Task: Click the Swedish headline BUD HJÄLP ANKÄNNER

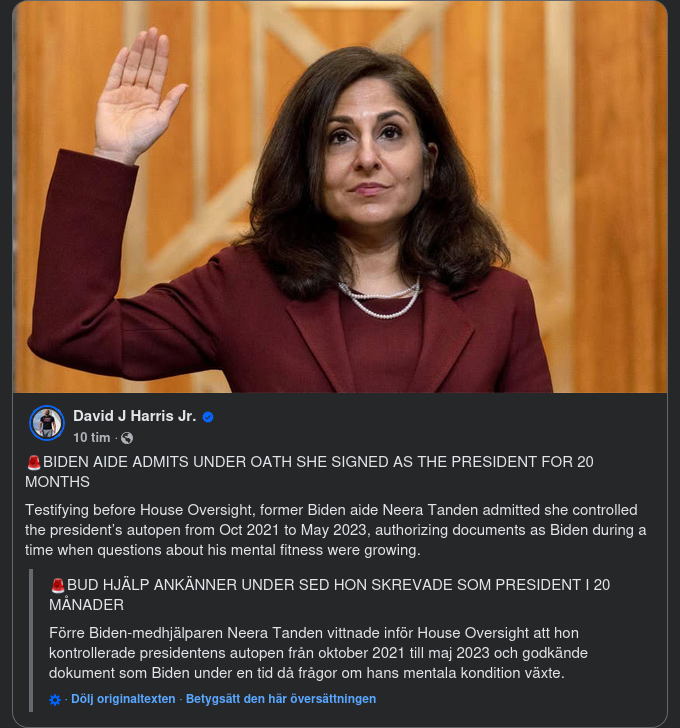Action: coord(330,595)
